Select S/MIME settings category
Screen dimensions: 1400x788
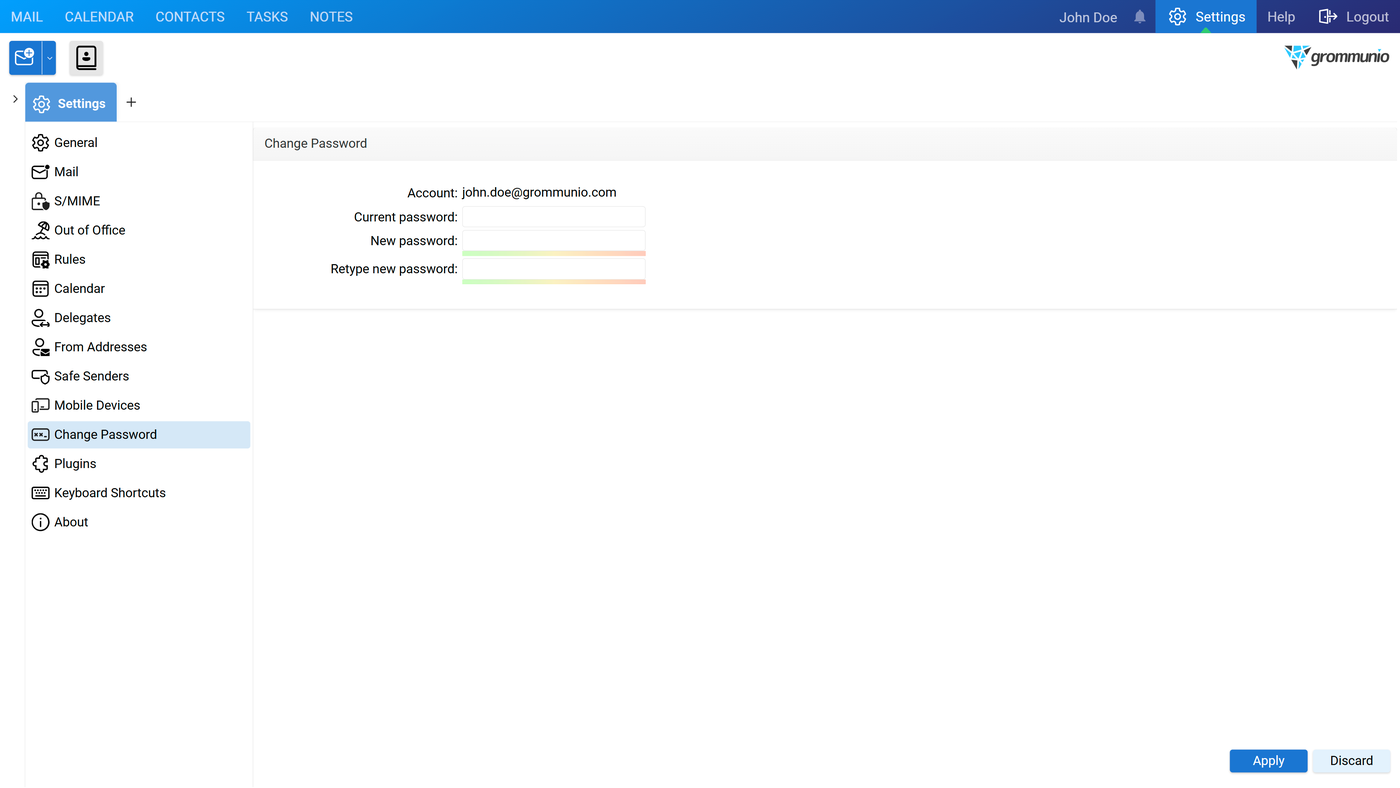click(x=77, y=201)
